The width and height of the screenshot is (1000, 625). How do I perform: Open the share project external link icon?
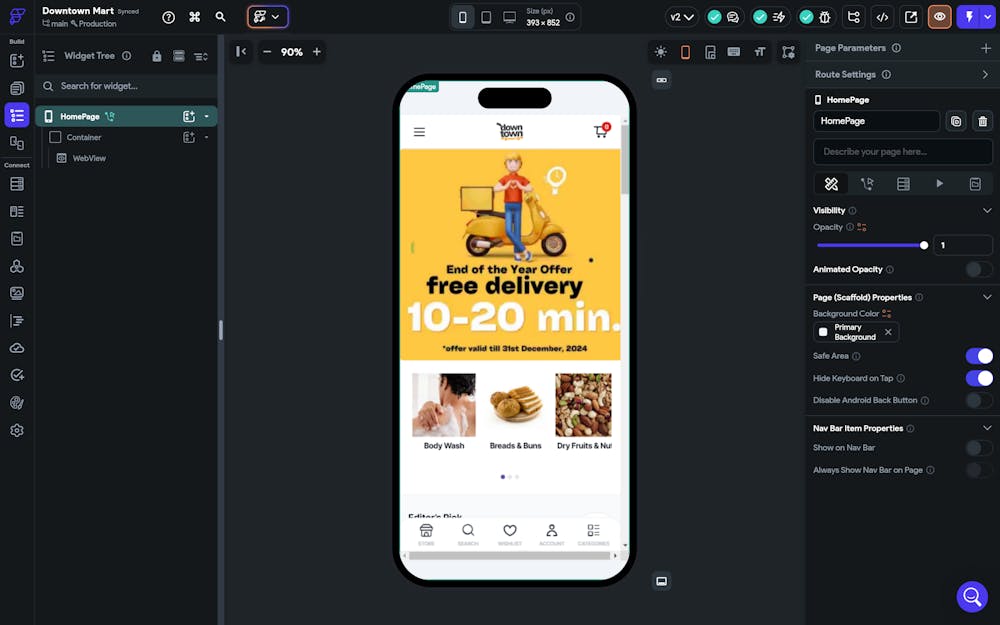click(911, 17)
